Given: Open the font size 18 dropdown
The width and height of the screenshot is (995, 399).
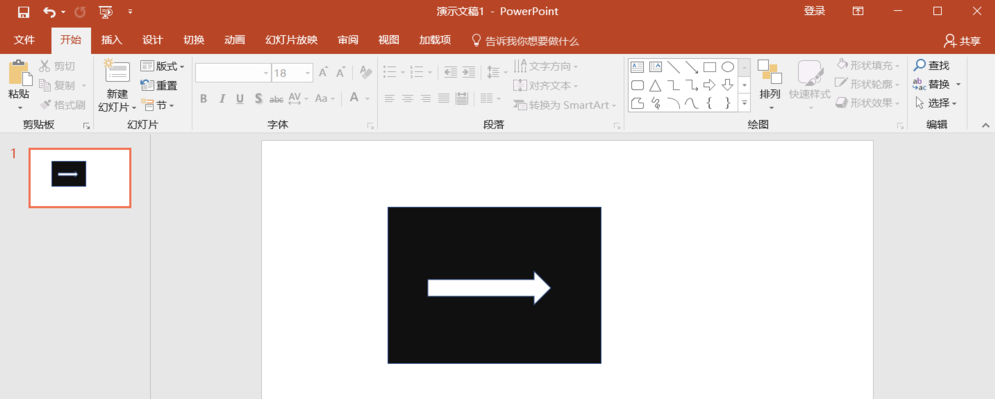Looking at the screenshot, I should [x=308, y=73].
